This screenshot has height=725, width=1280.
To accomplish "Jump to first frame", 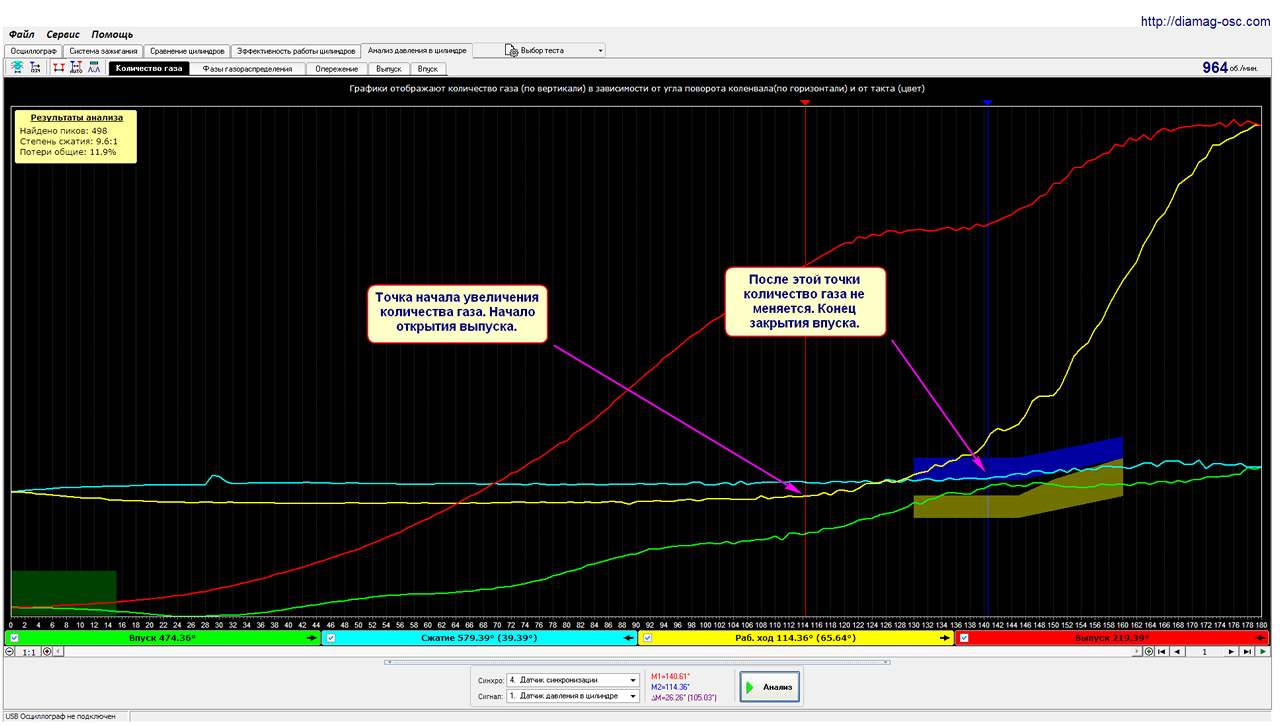I will click(1161, 651).
